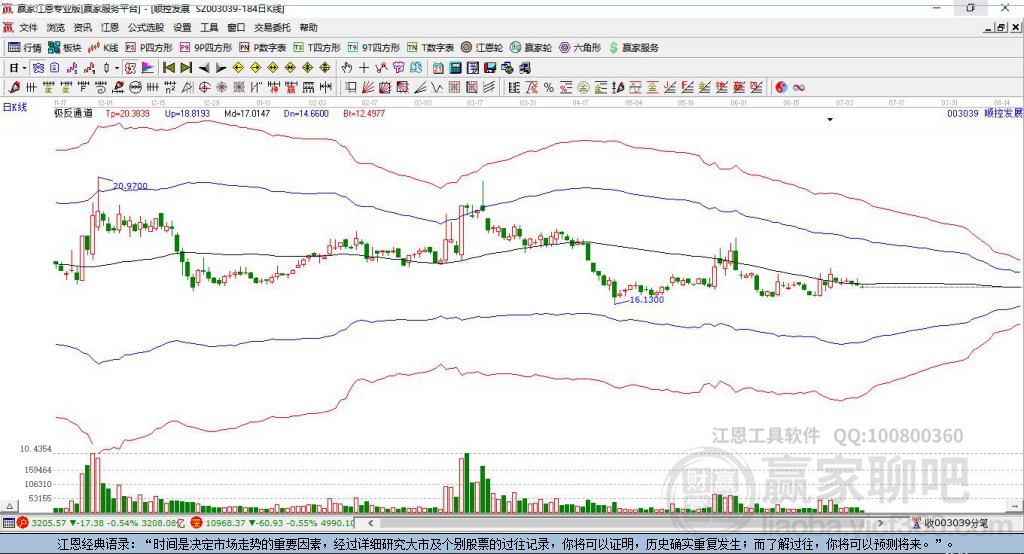
Task: Open the 江恩 menu
Action: click(110, 27)
